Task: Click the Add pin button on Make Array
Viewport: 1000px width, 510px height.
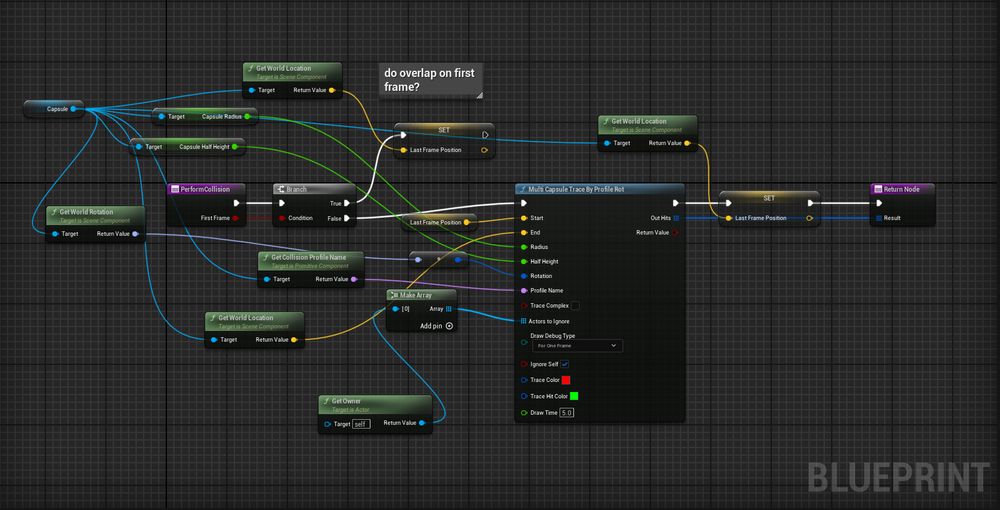Action: pyautogui.click(x=436, y=326)
